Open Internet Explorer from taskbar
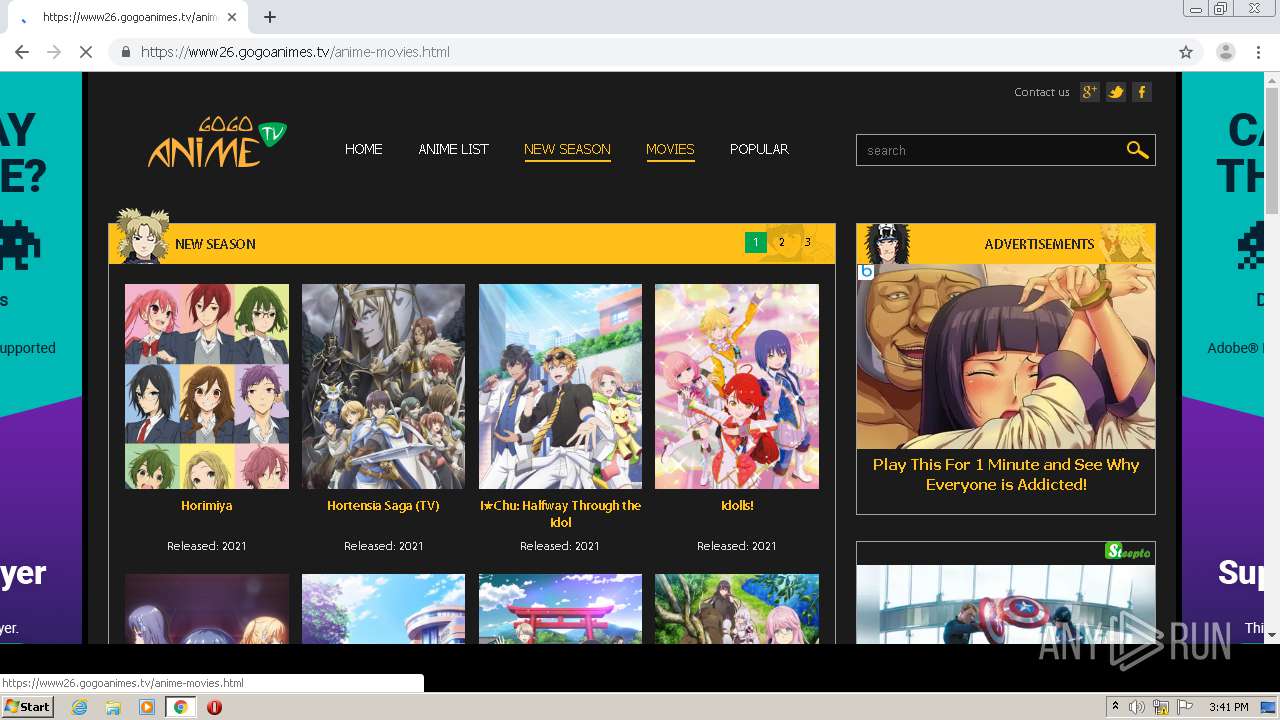 (x=80, y=707)
